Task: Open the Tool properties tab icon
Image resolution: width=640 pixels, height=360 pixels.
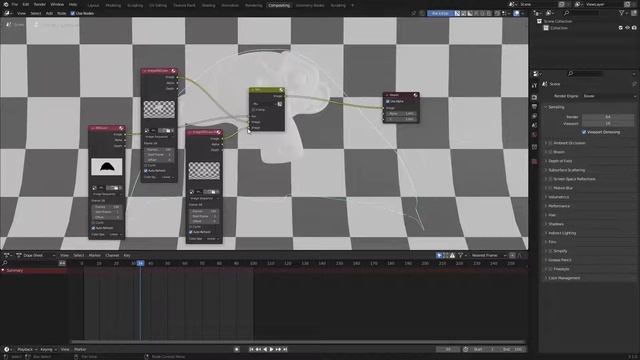Action: [534, 85]
